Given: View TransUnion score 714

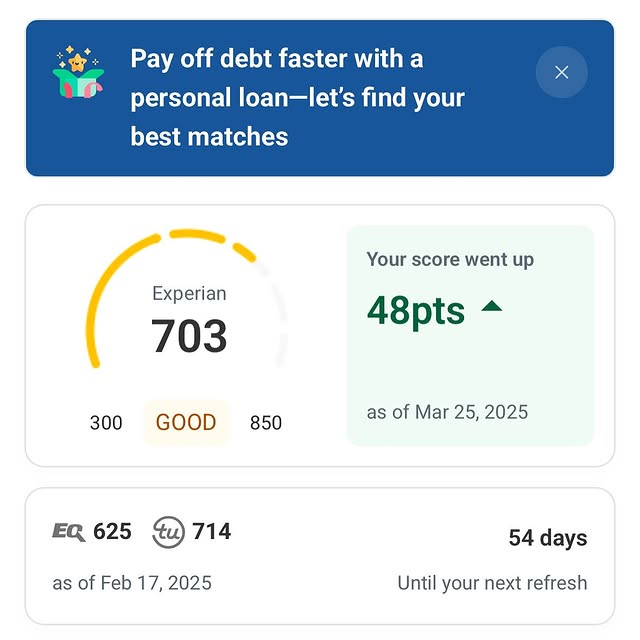Looking at the screenshot, I should [212, 532].
